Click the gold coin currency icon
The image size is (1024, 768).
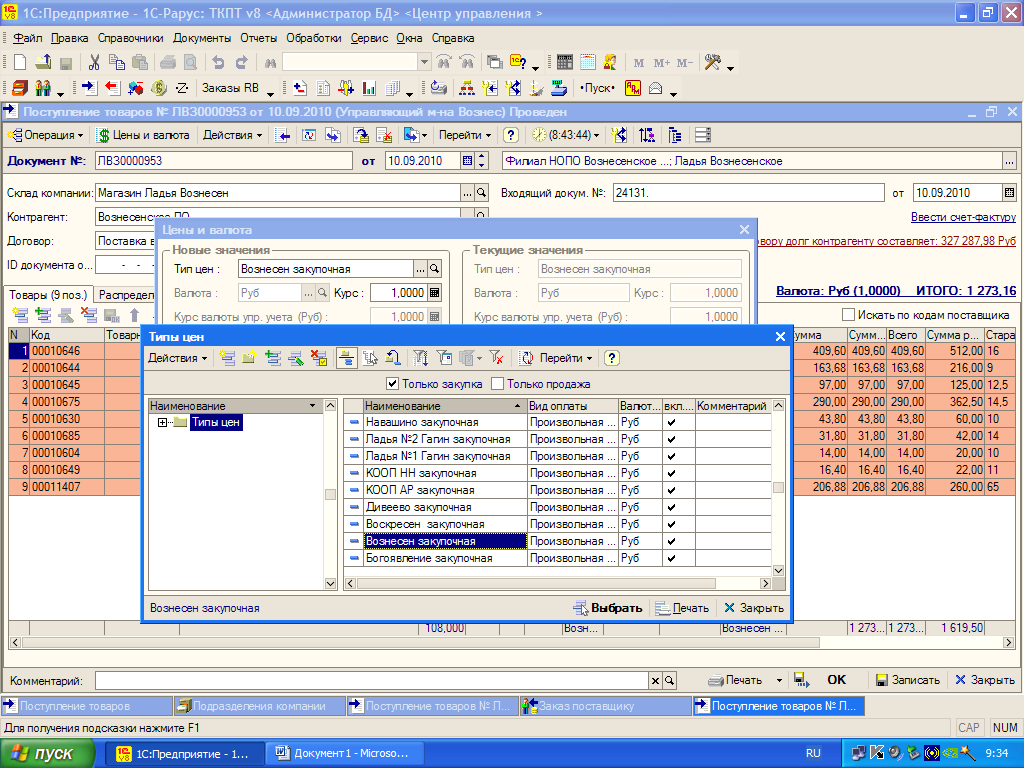[x=158, y=88]
